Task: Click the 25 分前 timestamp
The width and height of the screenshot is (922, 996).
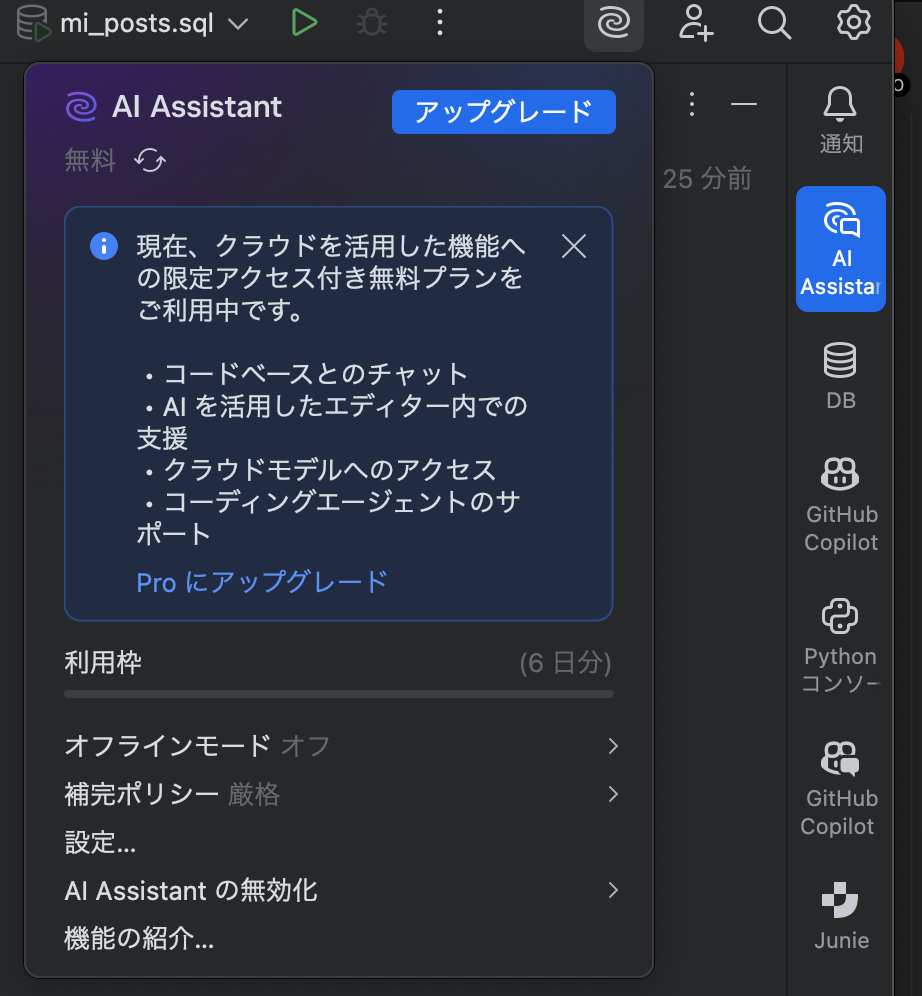Action: click(x=707, y=178)
